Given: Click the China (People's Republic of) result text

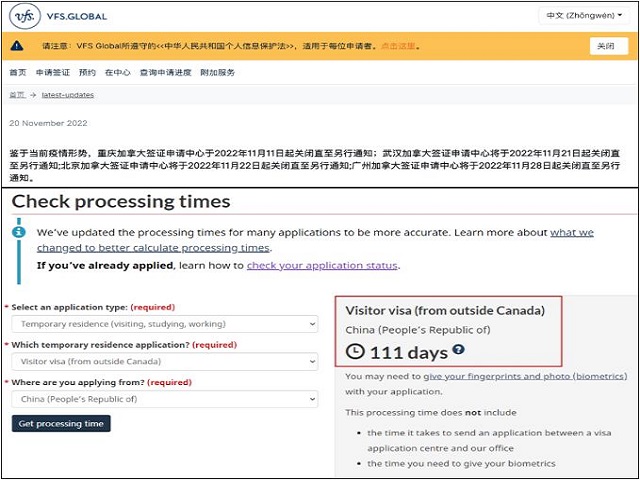Looking at the screenshot, I should pyautogui.click(x=418, y=330).
